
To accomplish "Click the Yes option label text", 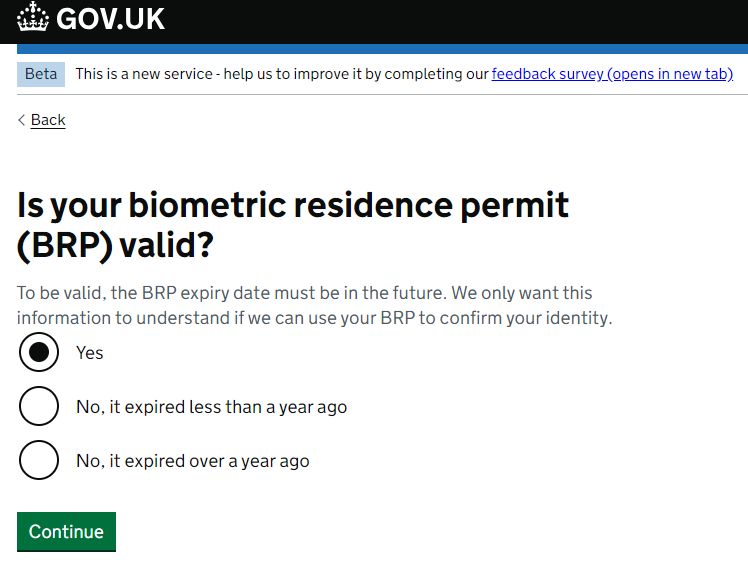I will [x=90, y=353].
